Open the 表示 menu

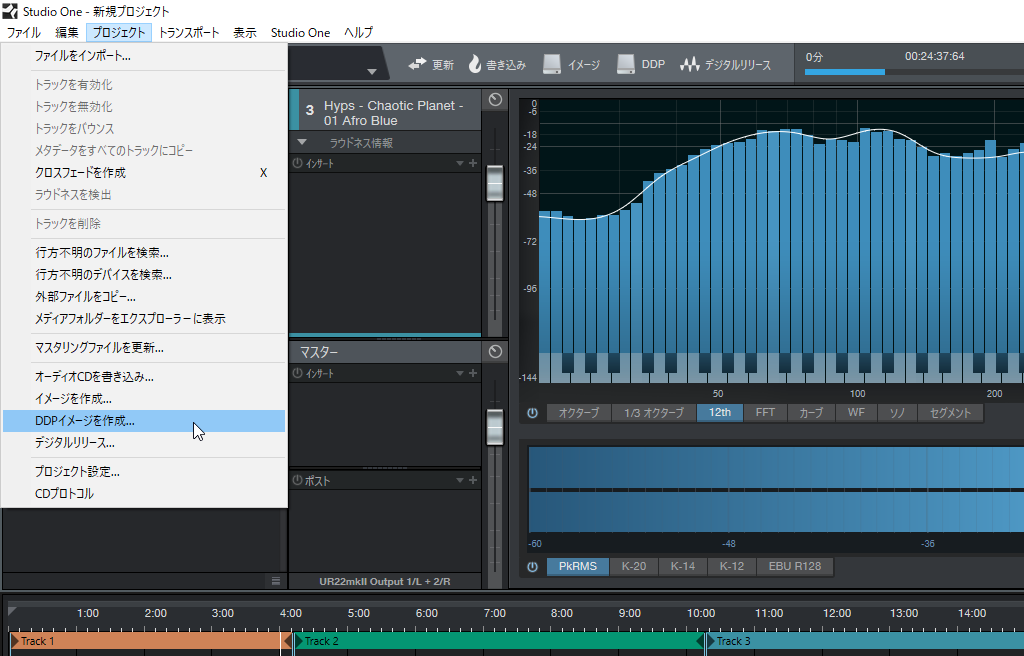(x=245, y=32)
